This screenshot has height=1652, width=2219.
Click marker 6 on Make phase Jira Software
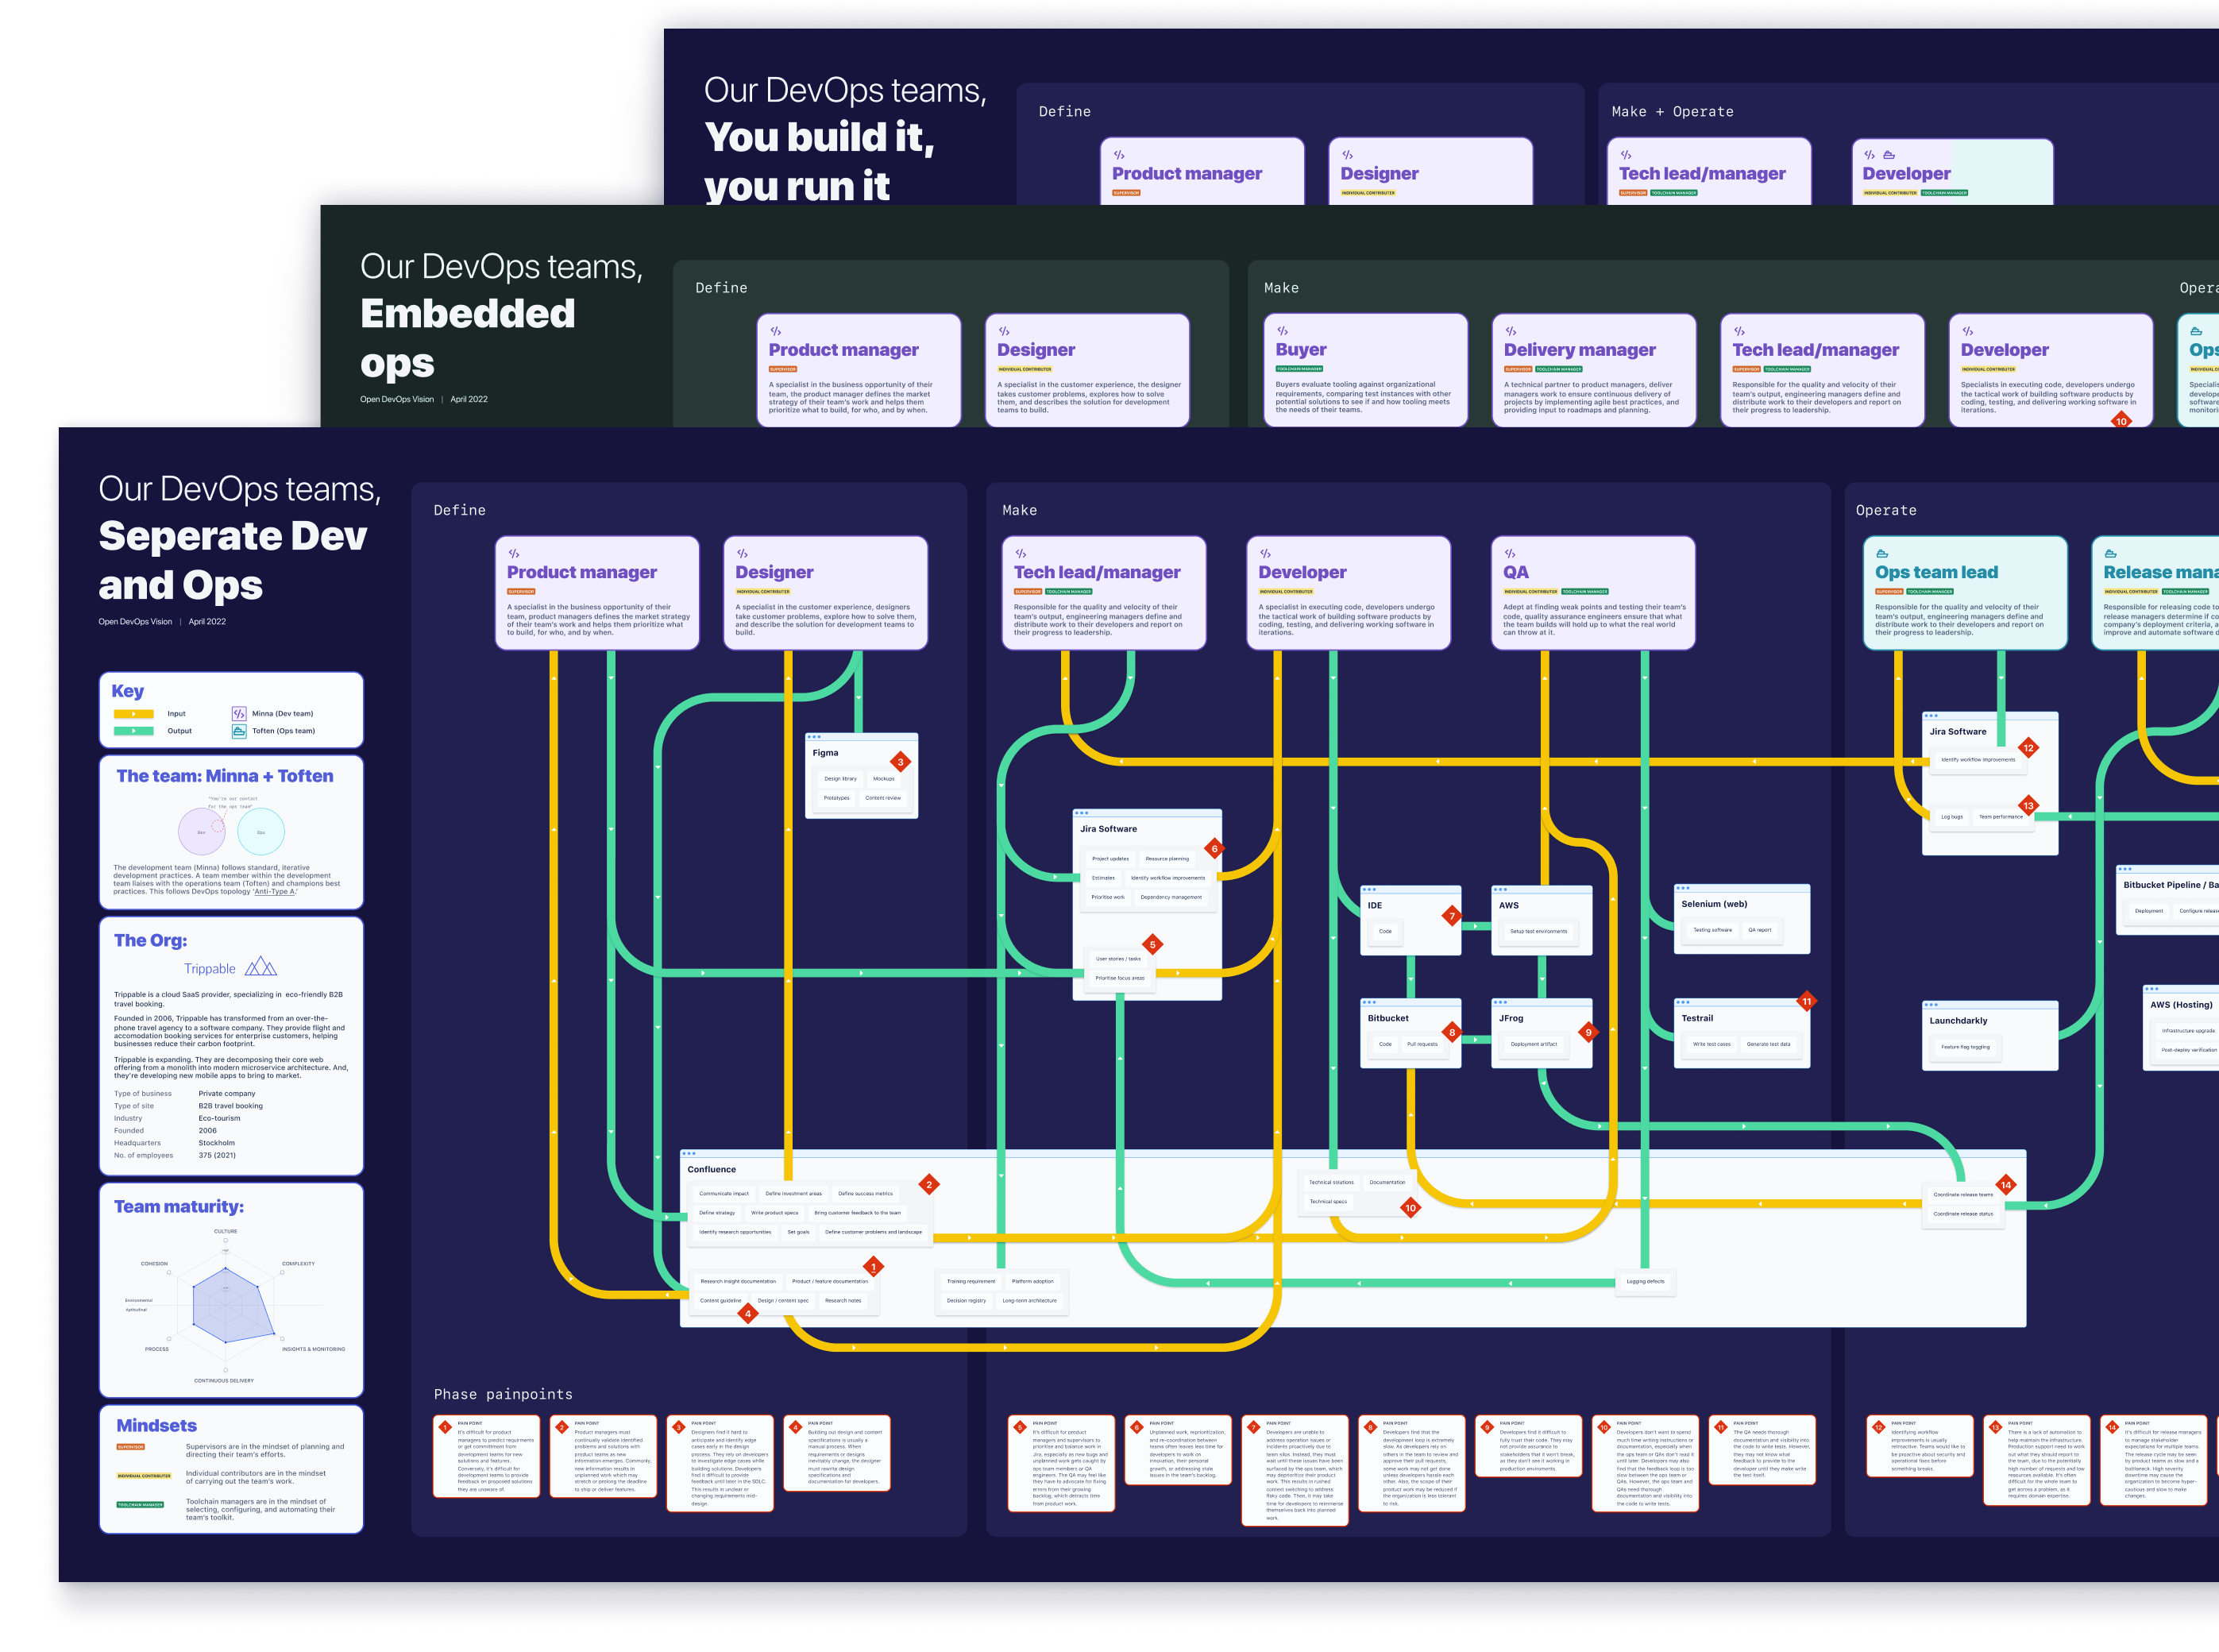coord(1214,849)
